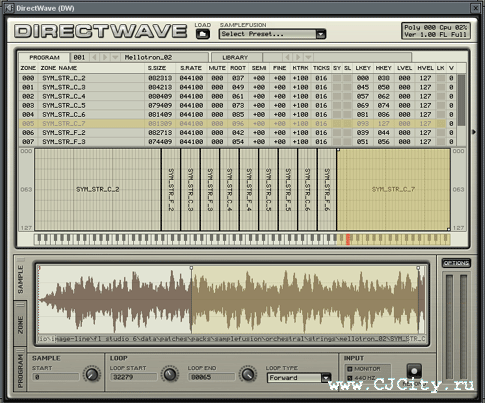Click the zone list vertical scrollbar
Viewport: 485px width, 403px height.
pyautogui.click(x=461, y=100)
